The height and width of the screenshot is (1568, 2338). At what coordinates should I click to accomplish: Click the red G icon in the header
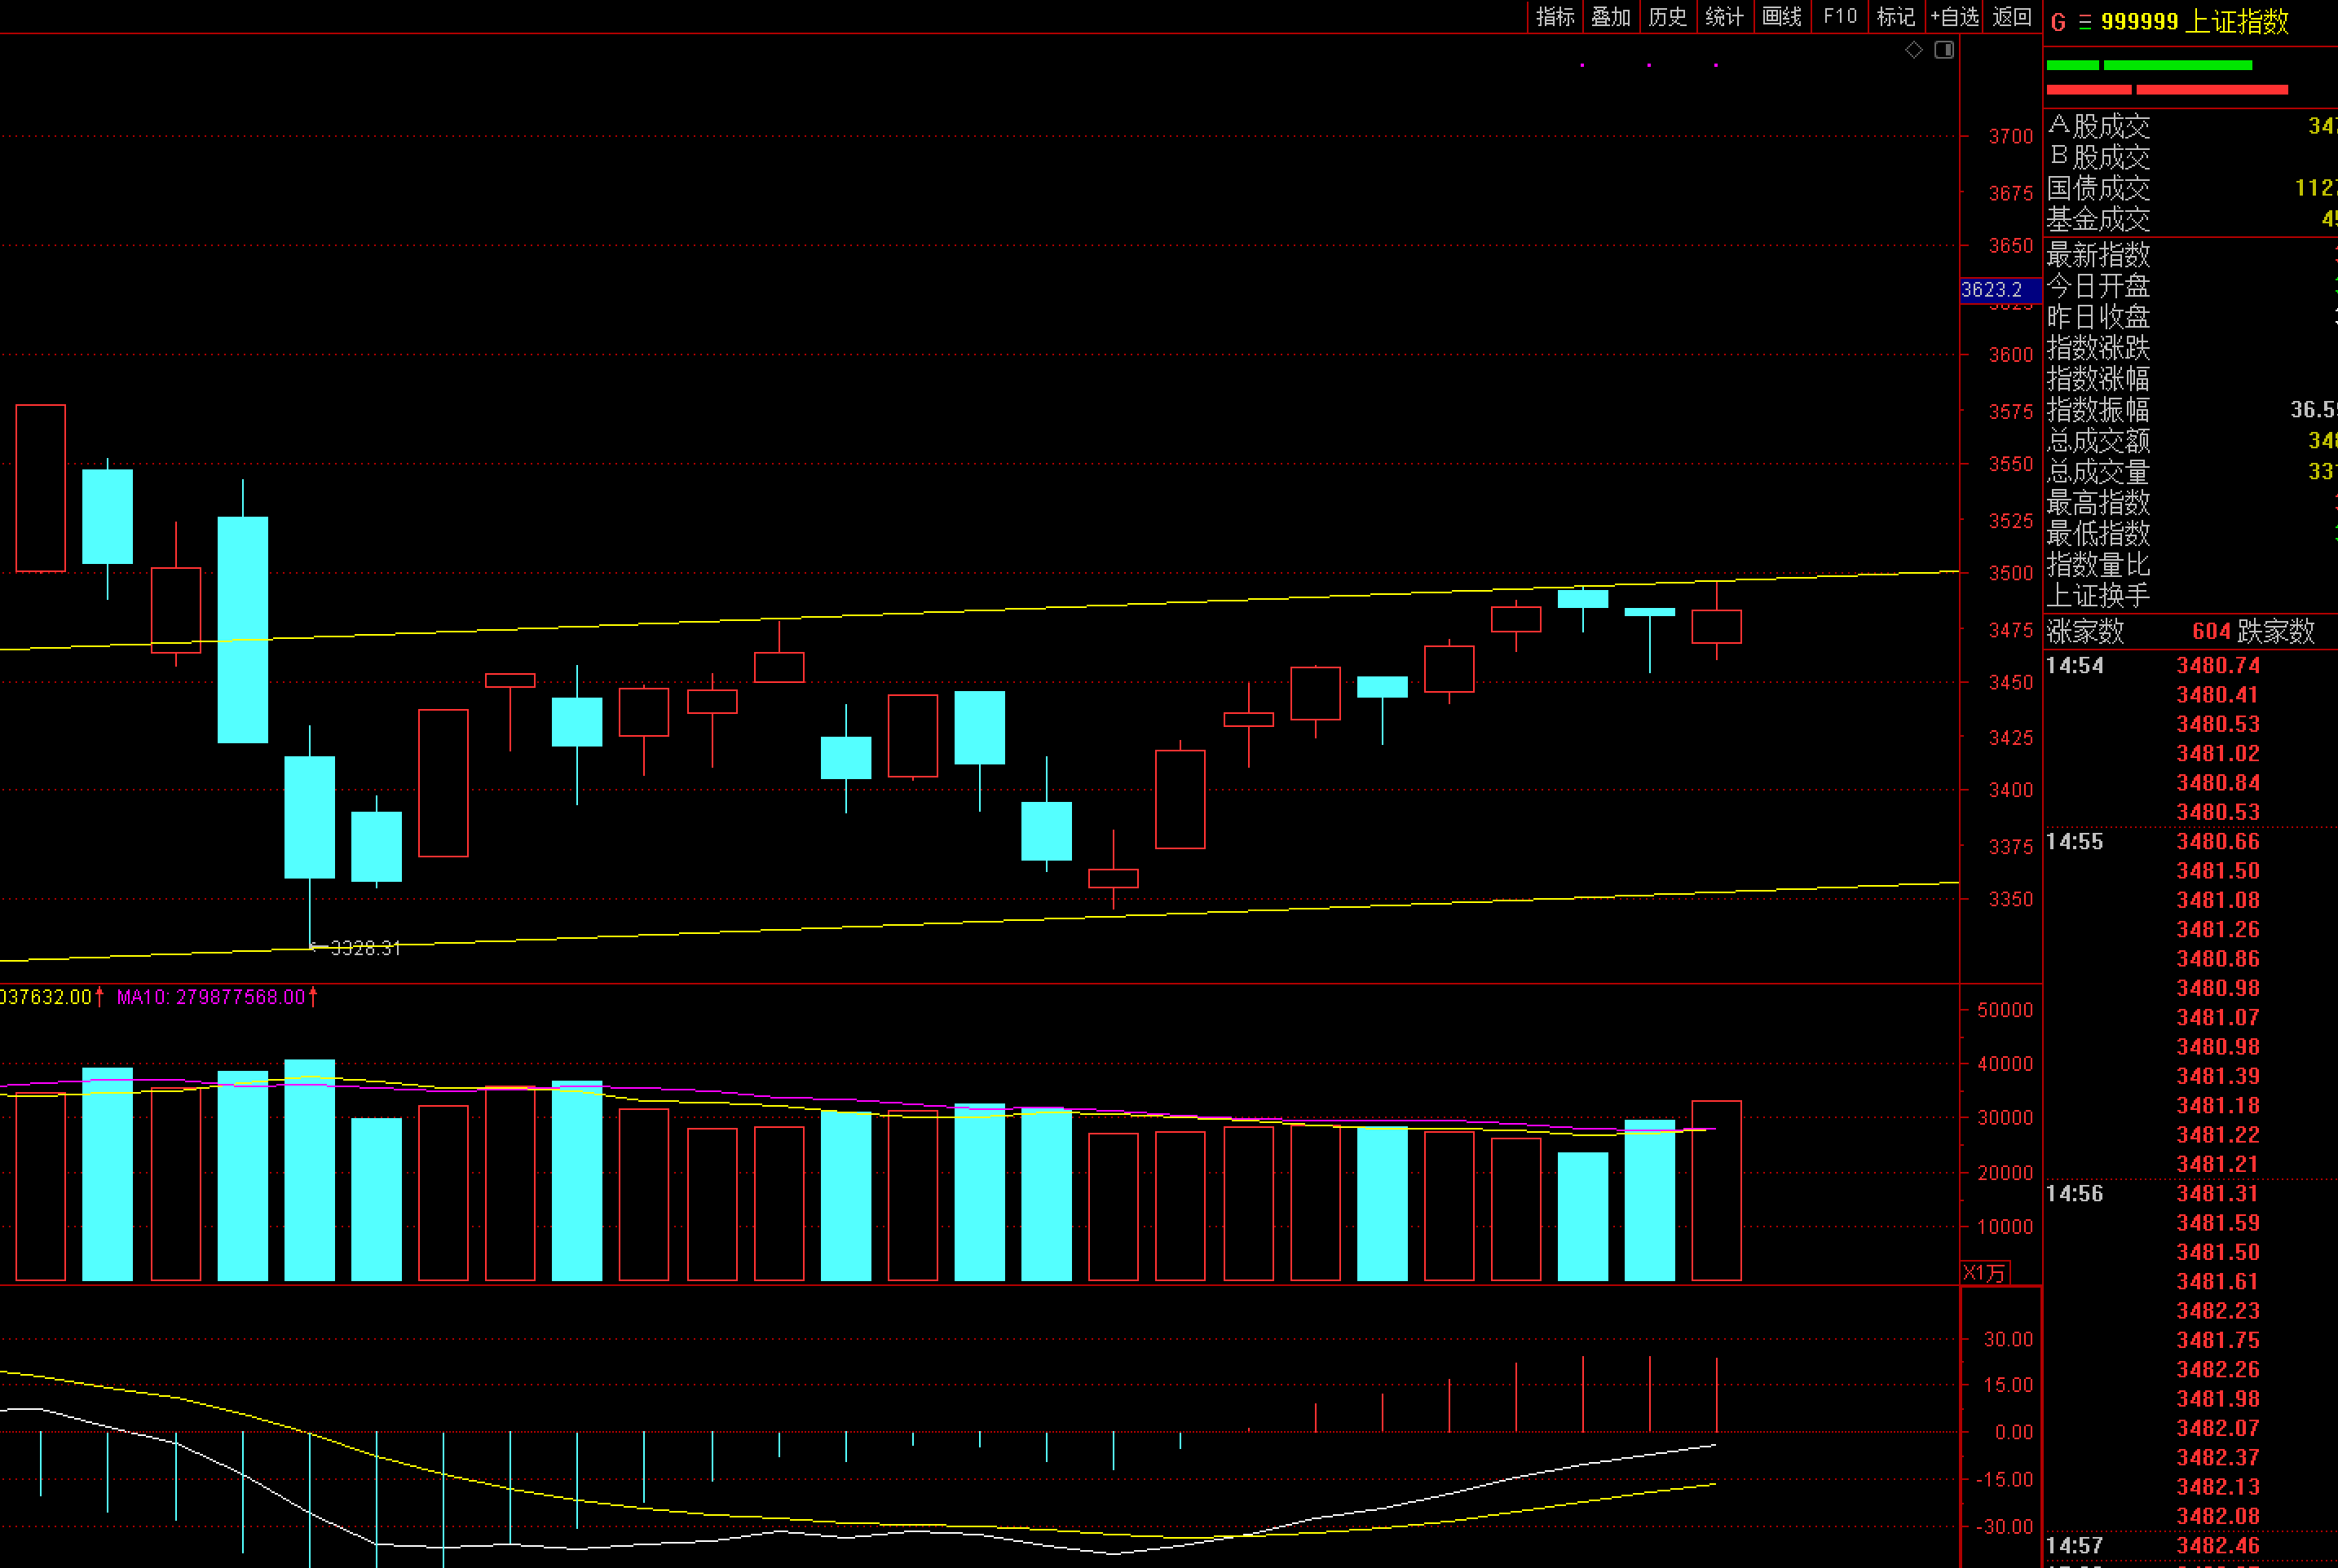(2058, 22)
